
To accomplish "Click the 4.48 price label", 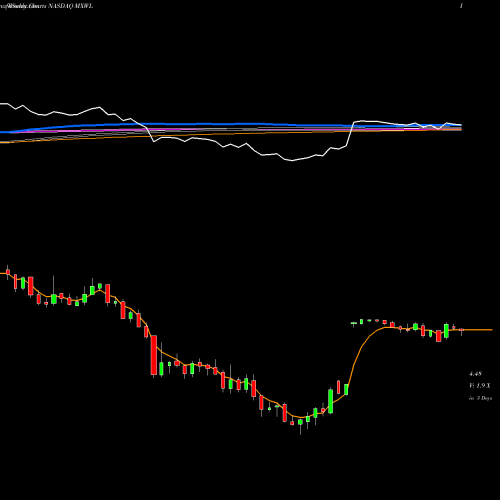I will pos(475,374).
